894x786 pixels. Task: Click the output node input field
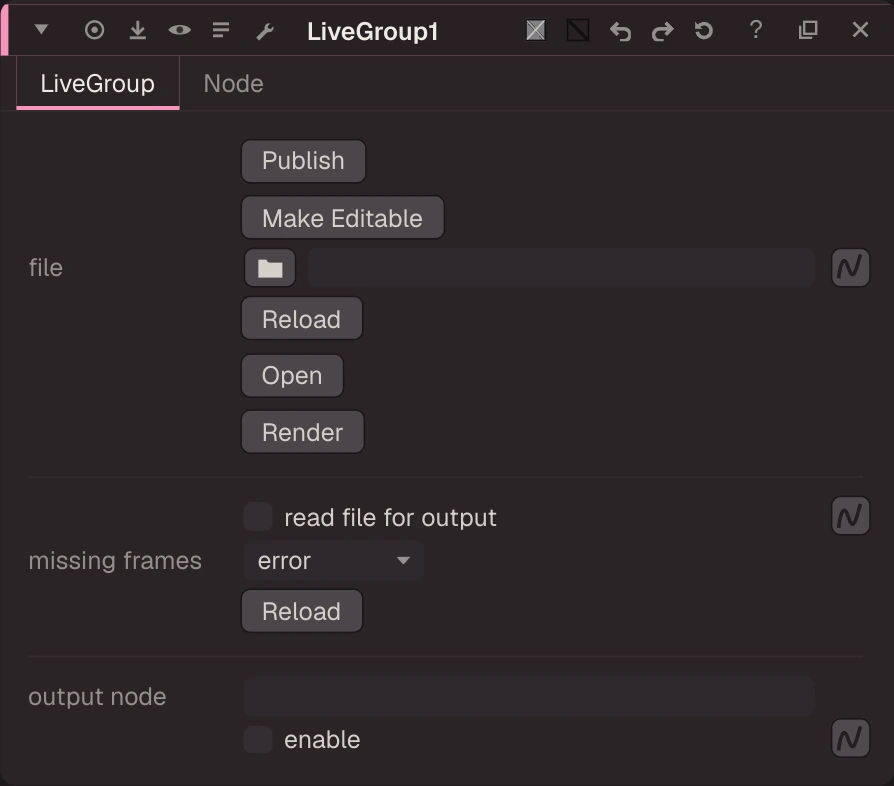point(530,696)
